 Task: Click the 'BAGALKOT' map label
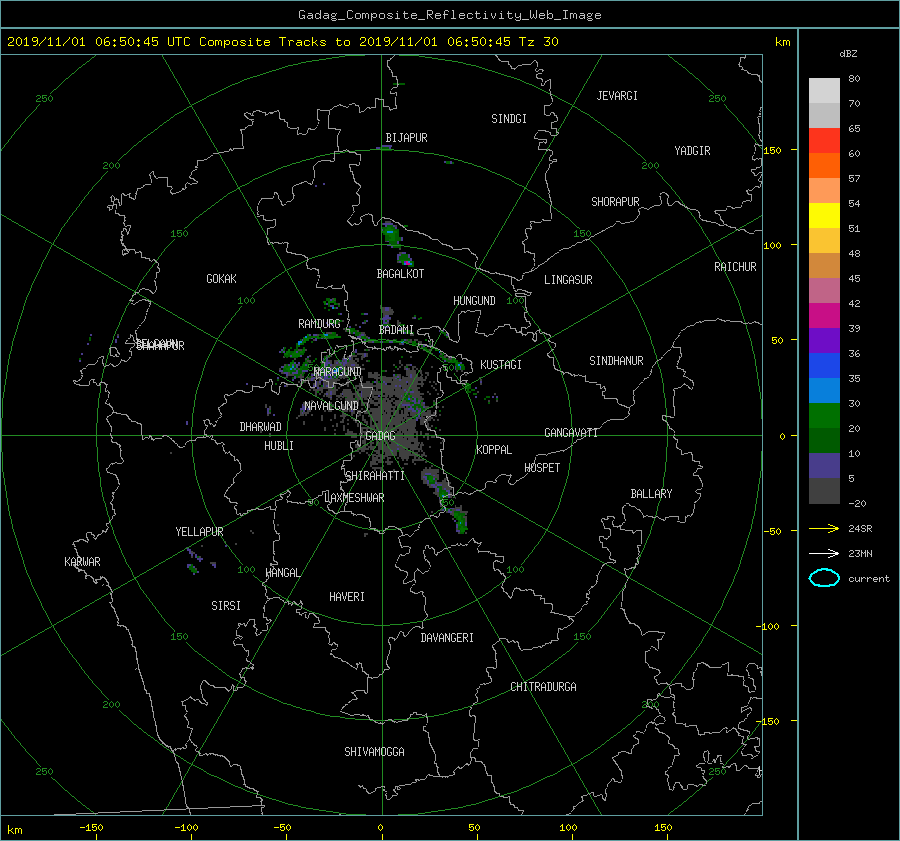[400, 274]
